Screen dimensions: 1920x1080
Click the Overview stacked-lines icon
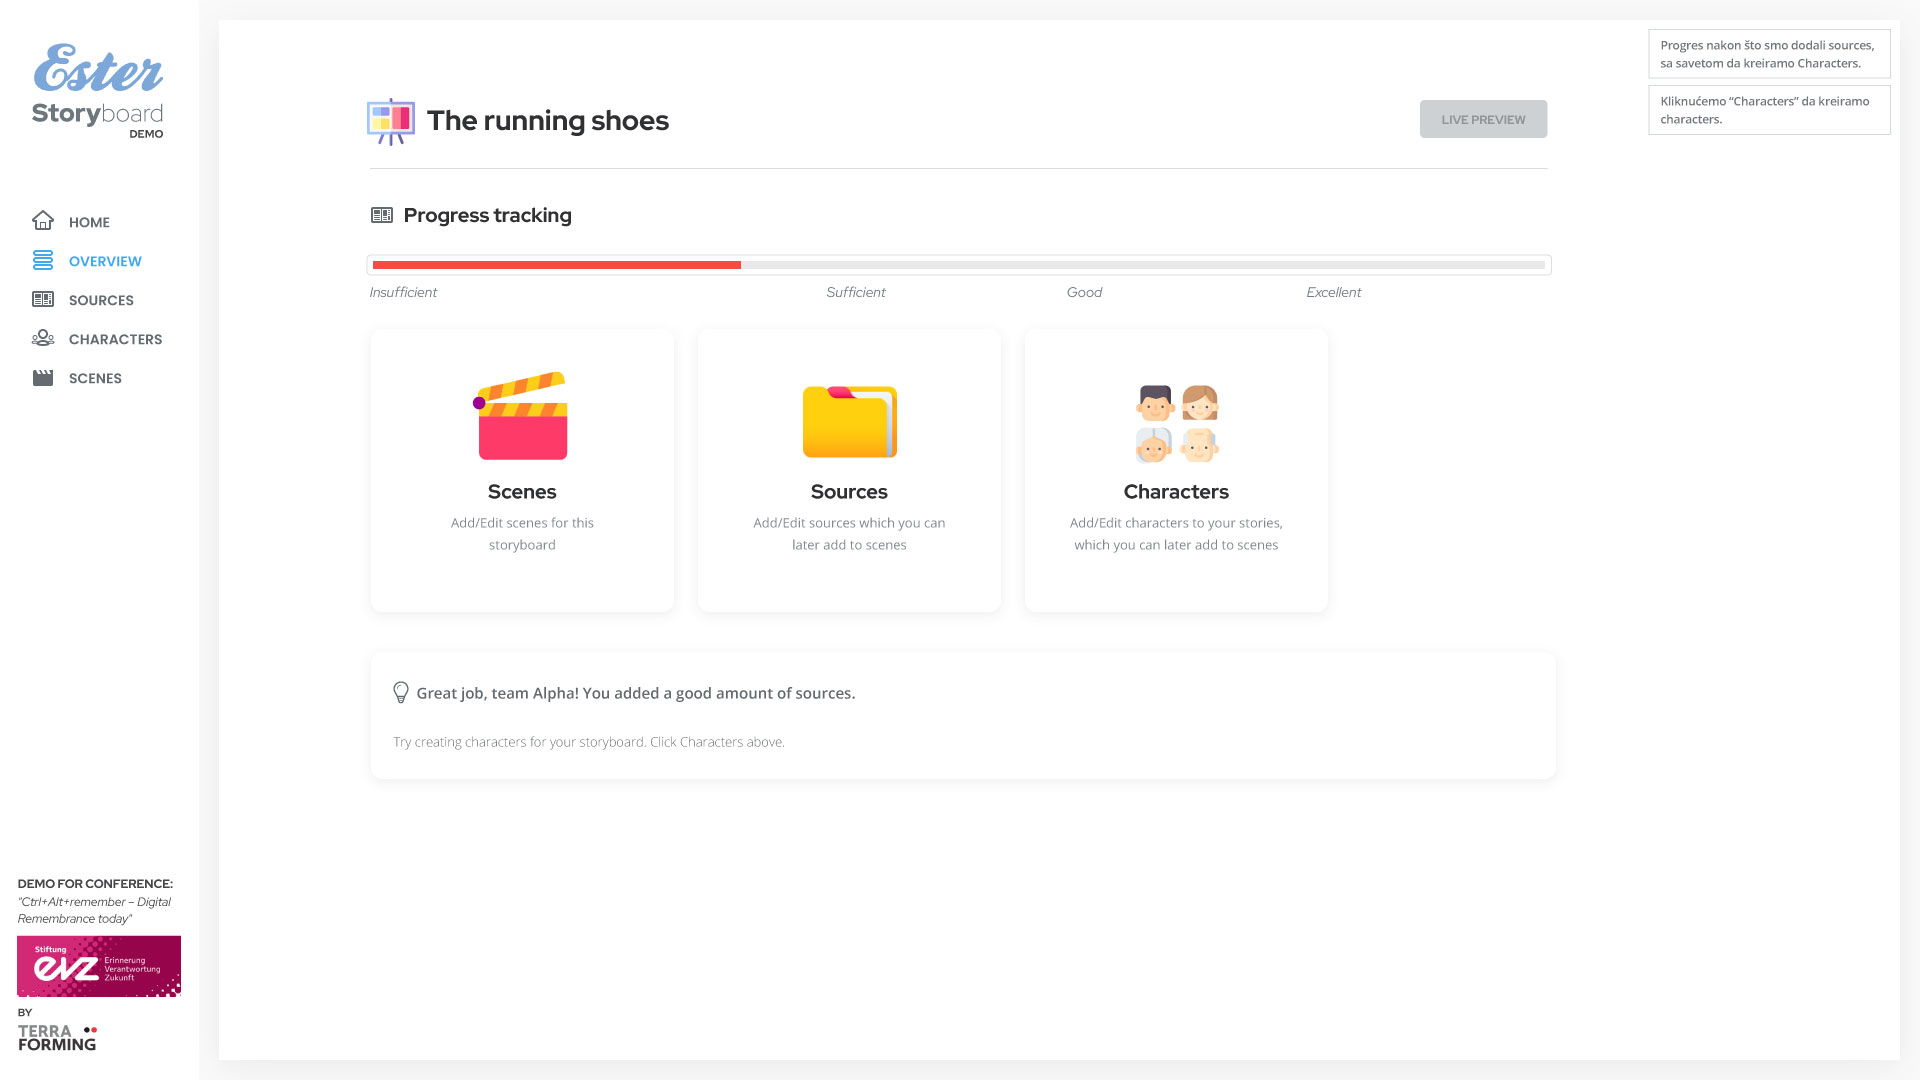tap(43, 261)
